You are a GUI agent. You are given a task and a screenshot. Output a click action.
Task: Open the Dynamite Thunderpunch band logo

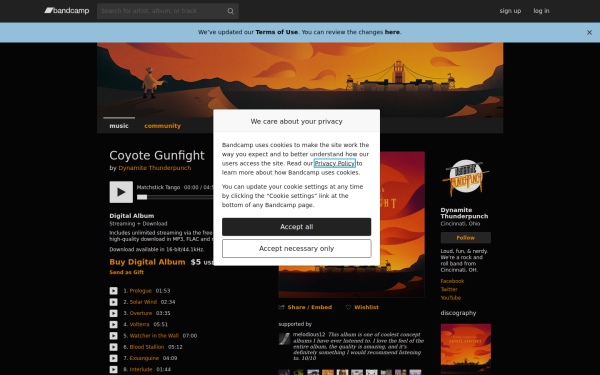tap(466, 178)
